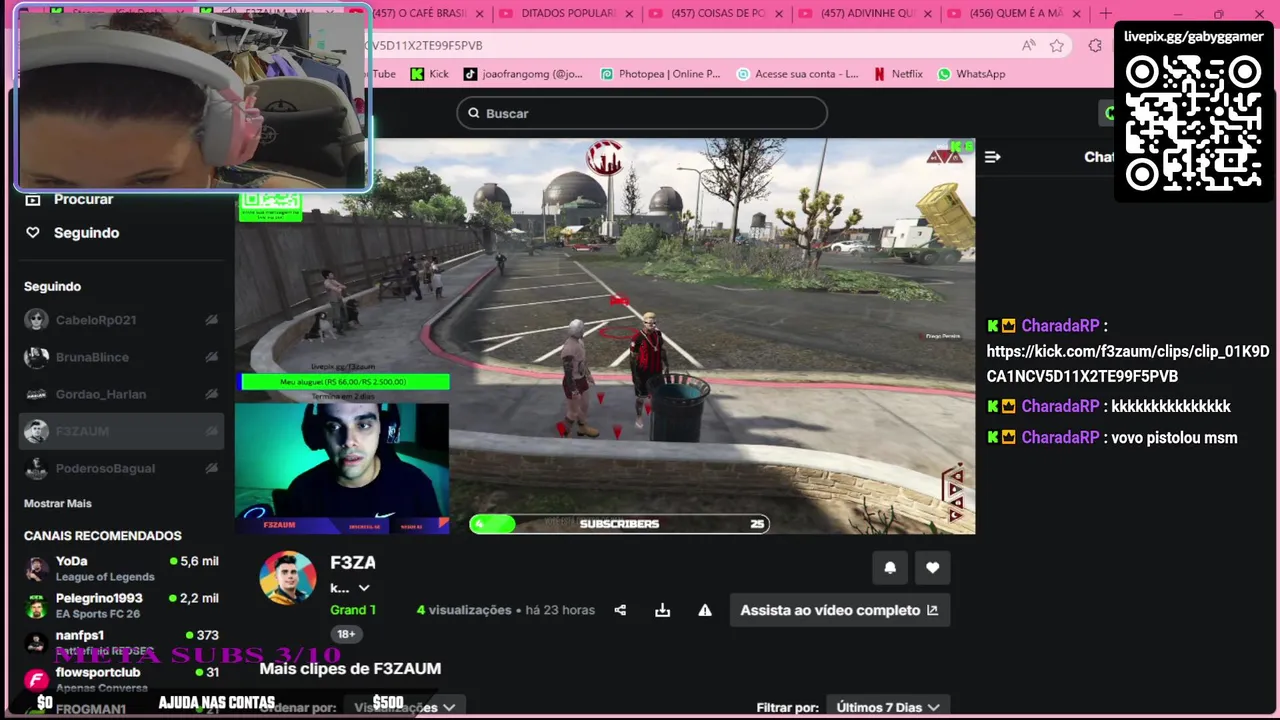Open the Pelegrino1993 recommended channel
The image size is (1280, 720).
(x=121, y=605)
